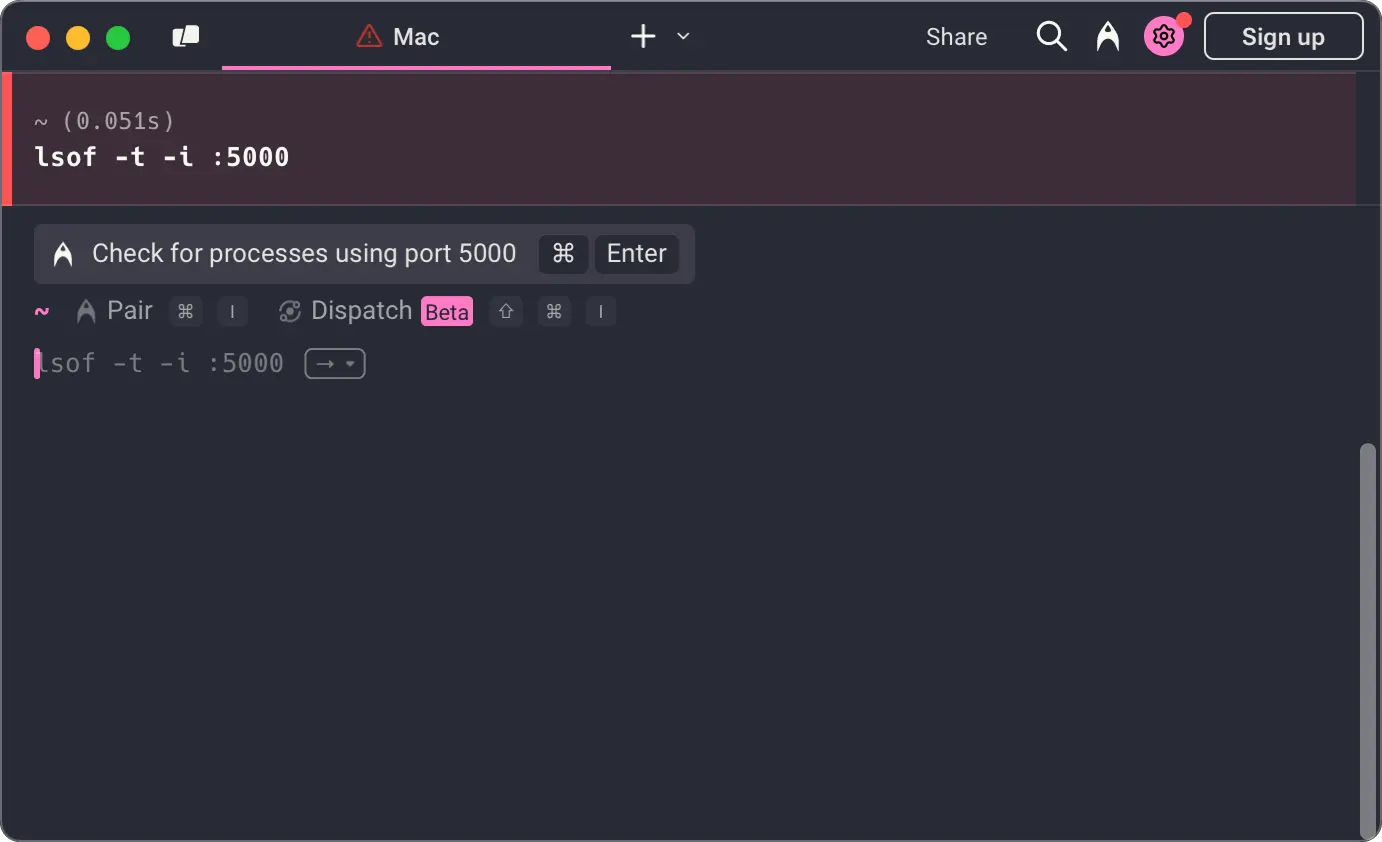Open the Warp Drive panel icon
This screenshot has width=1382, height=842.
(x=186, y=37)
